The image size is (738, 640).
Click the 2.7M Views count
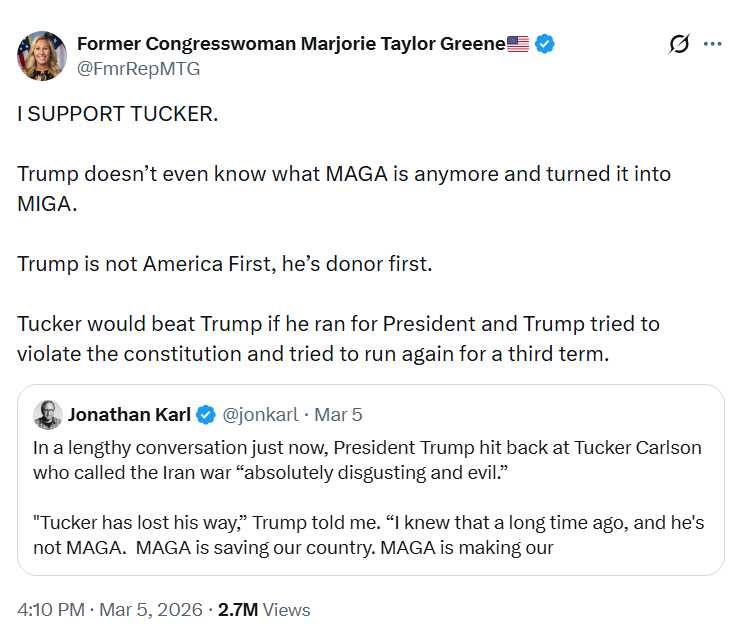click(265, 609)
